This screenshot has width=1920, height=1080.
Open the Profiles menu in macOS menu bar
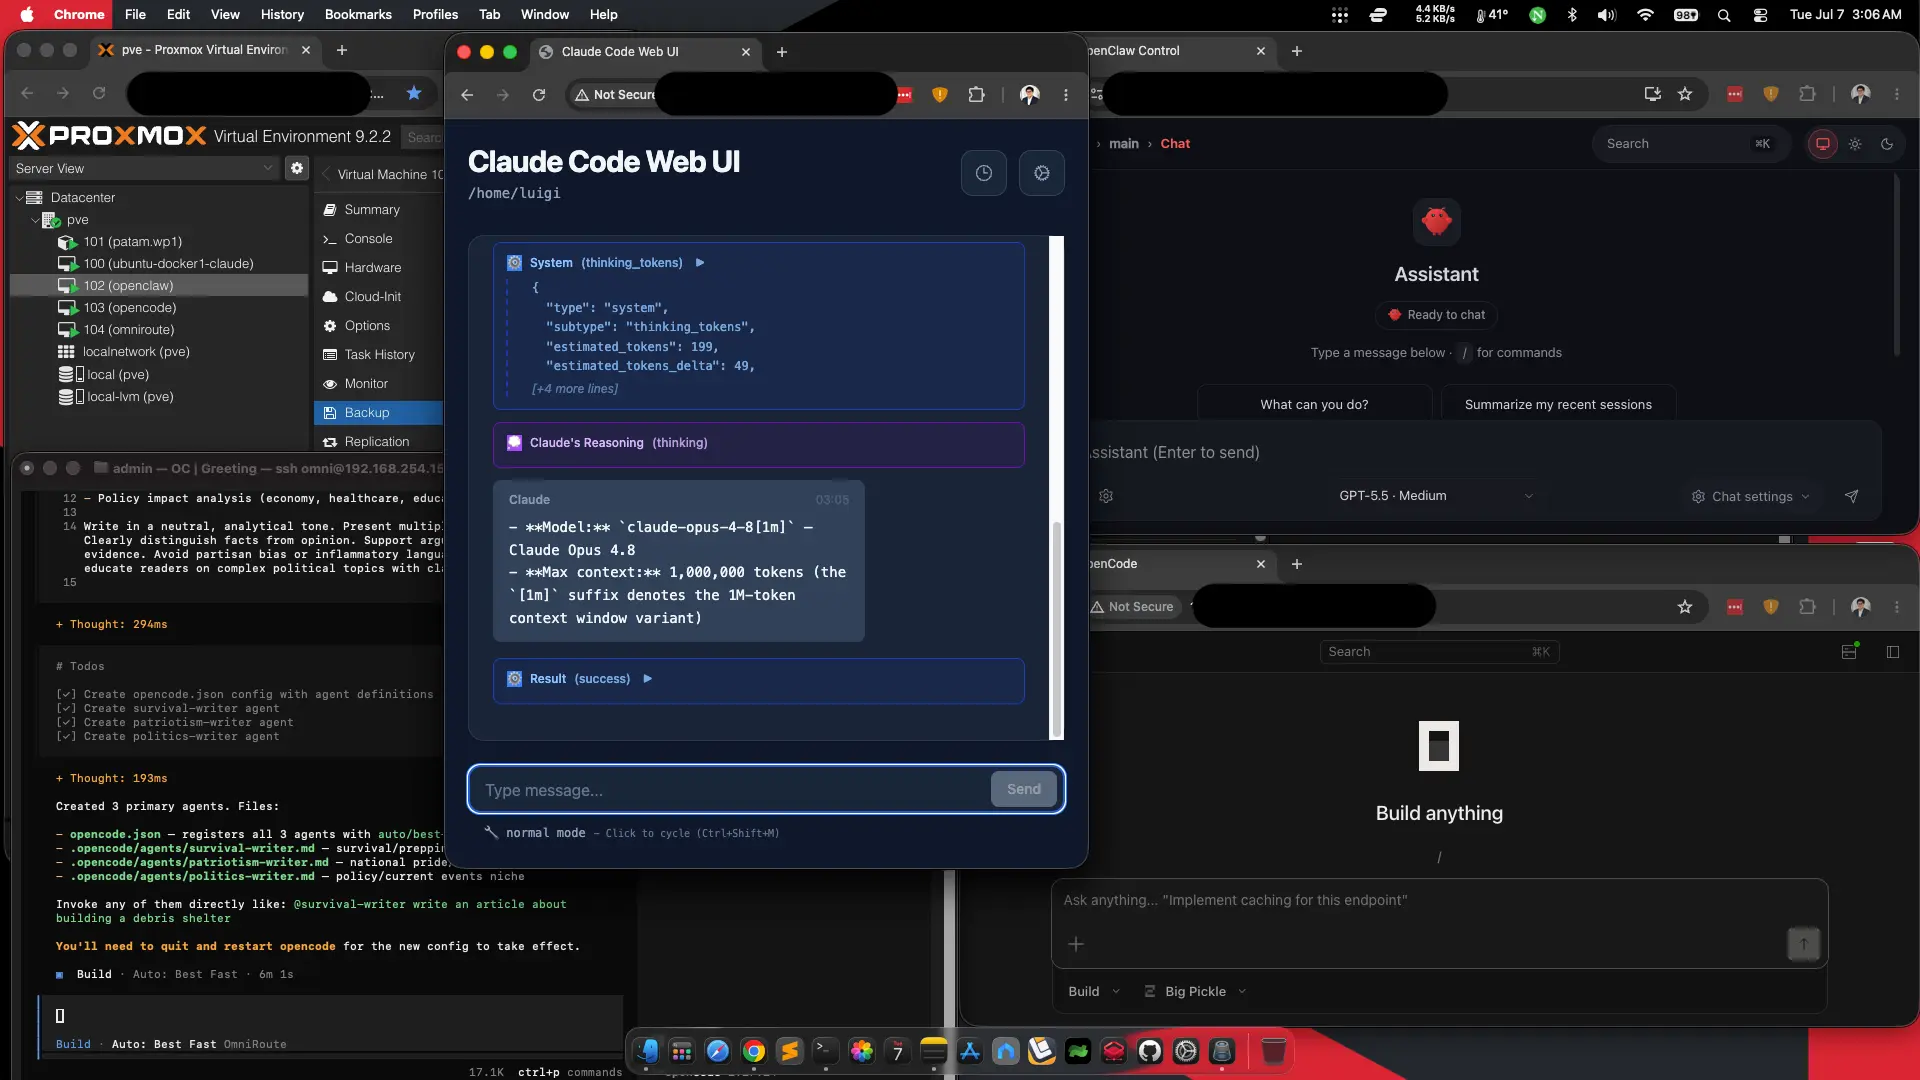pos(435,14)
